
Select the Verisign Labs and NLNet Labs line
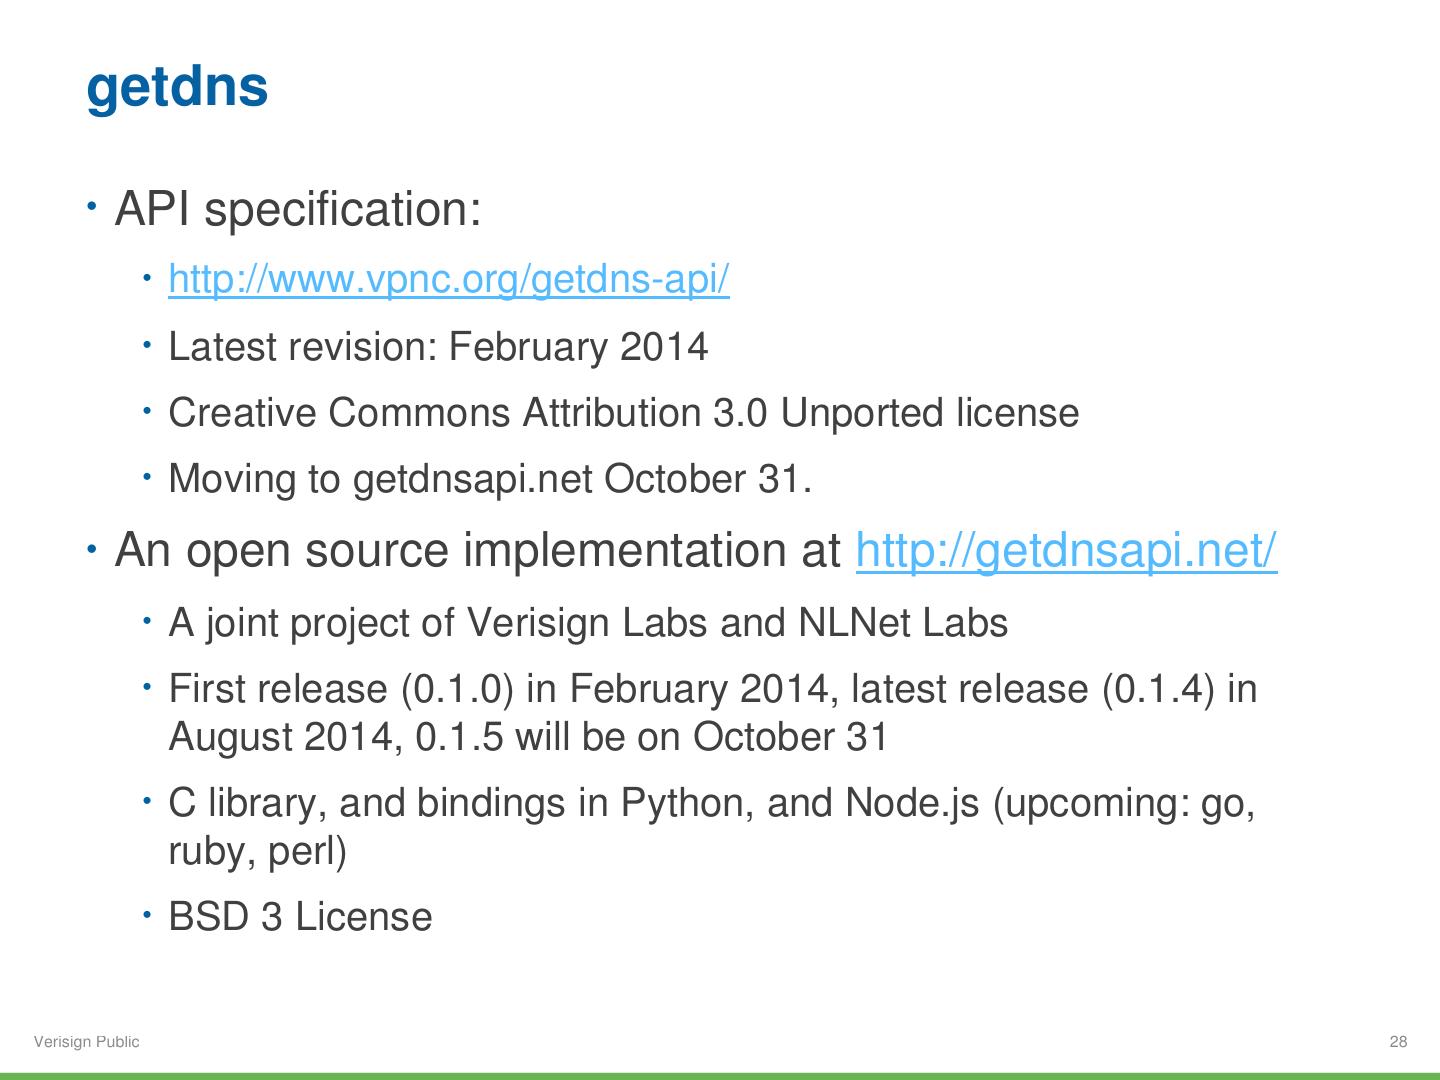tap(588, 623)
